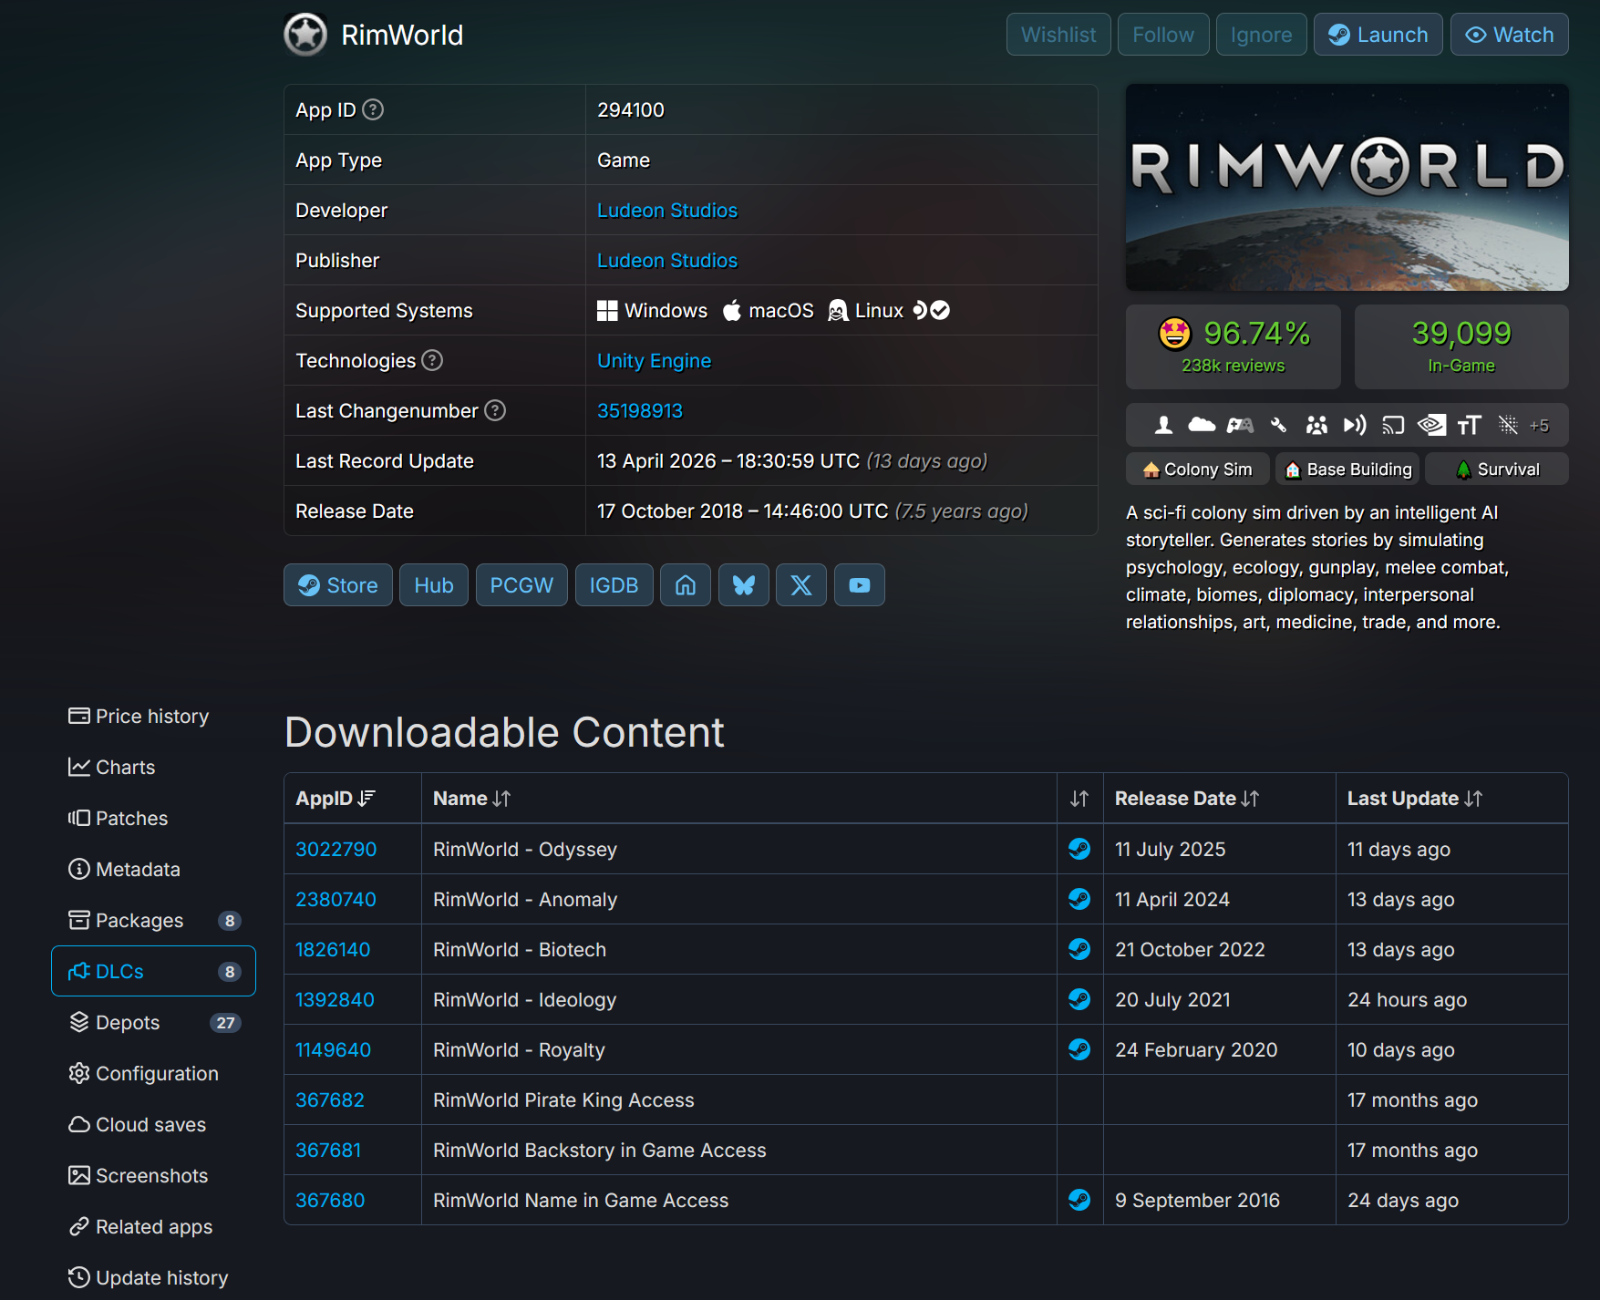Screen dimensions: 1600x1300
Task: Click the single-player person feature icon
Action: [1163, 425]
